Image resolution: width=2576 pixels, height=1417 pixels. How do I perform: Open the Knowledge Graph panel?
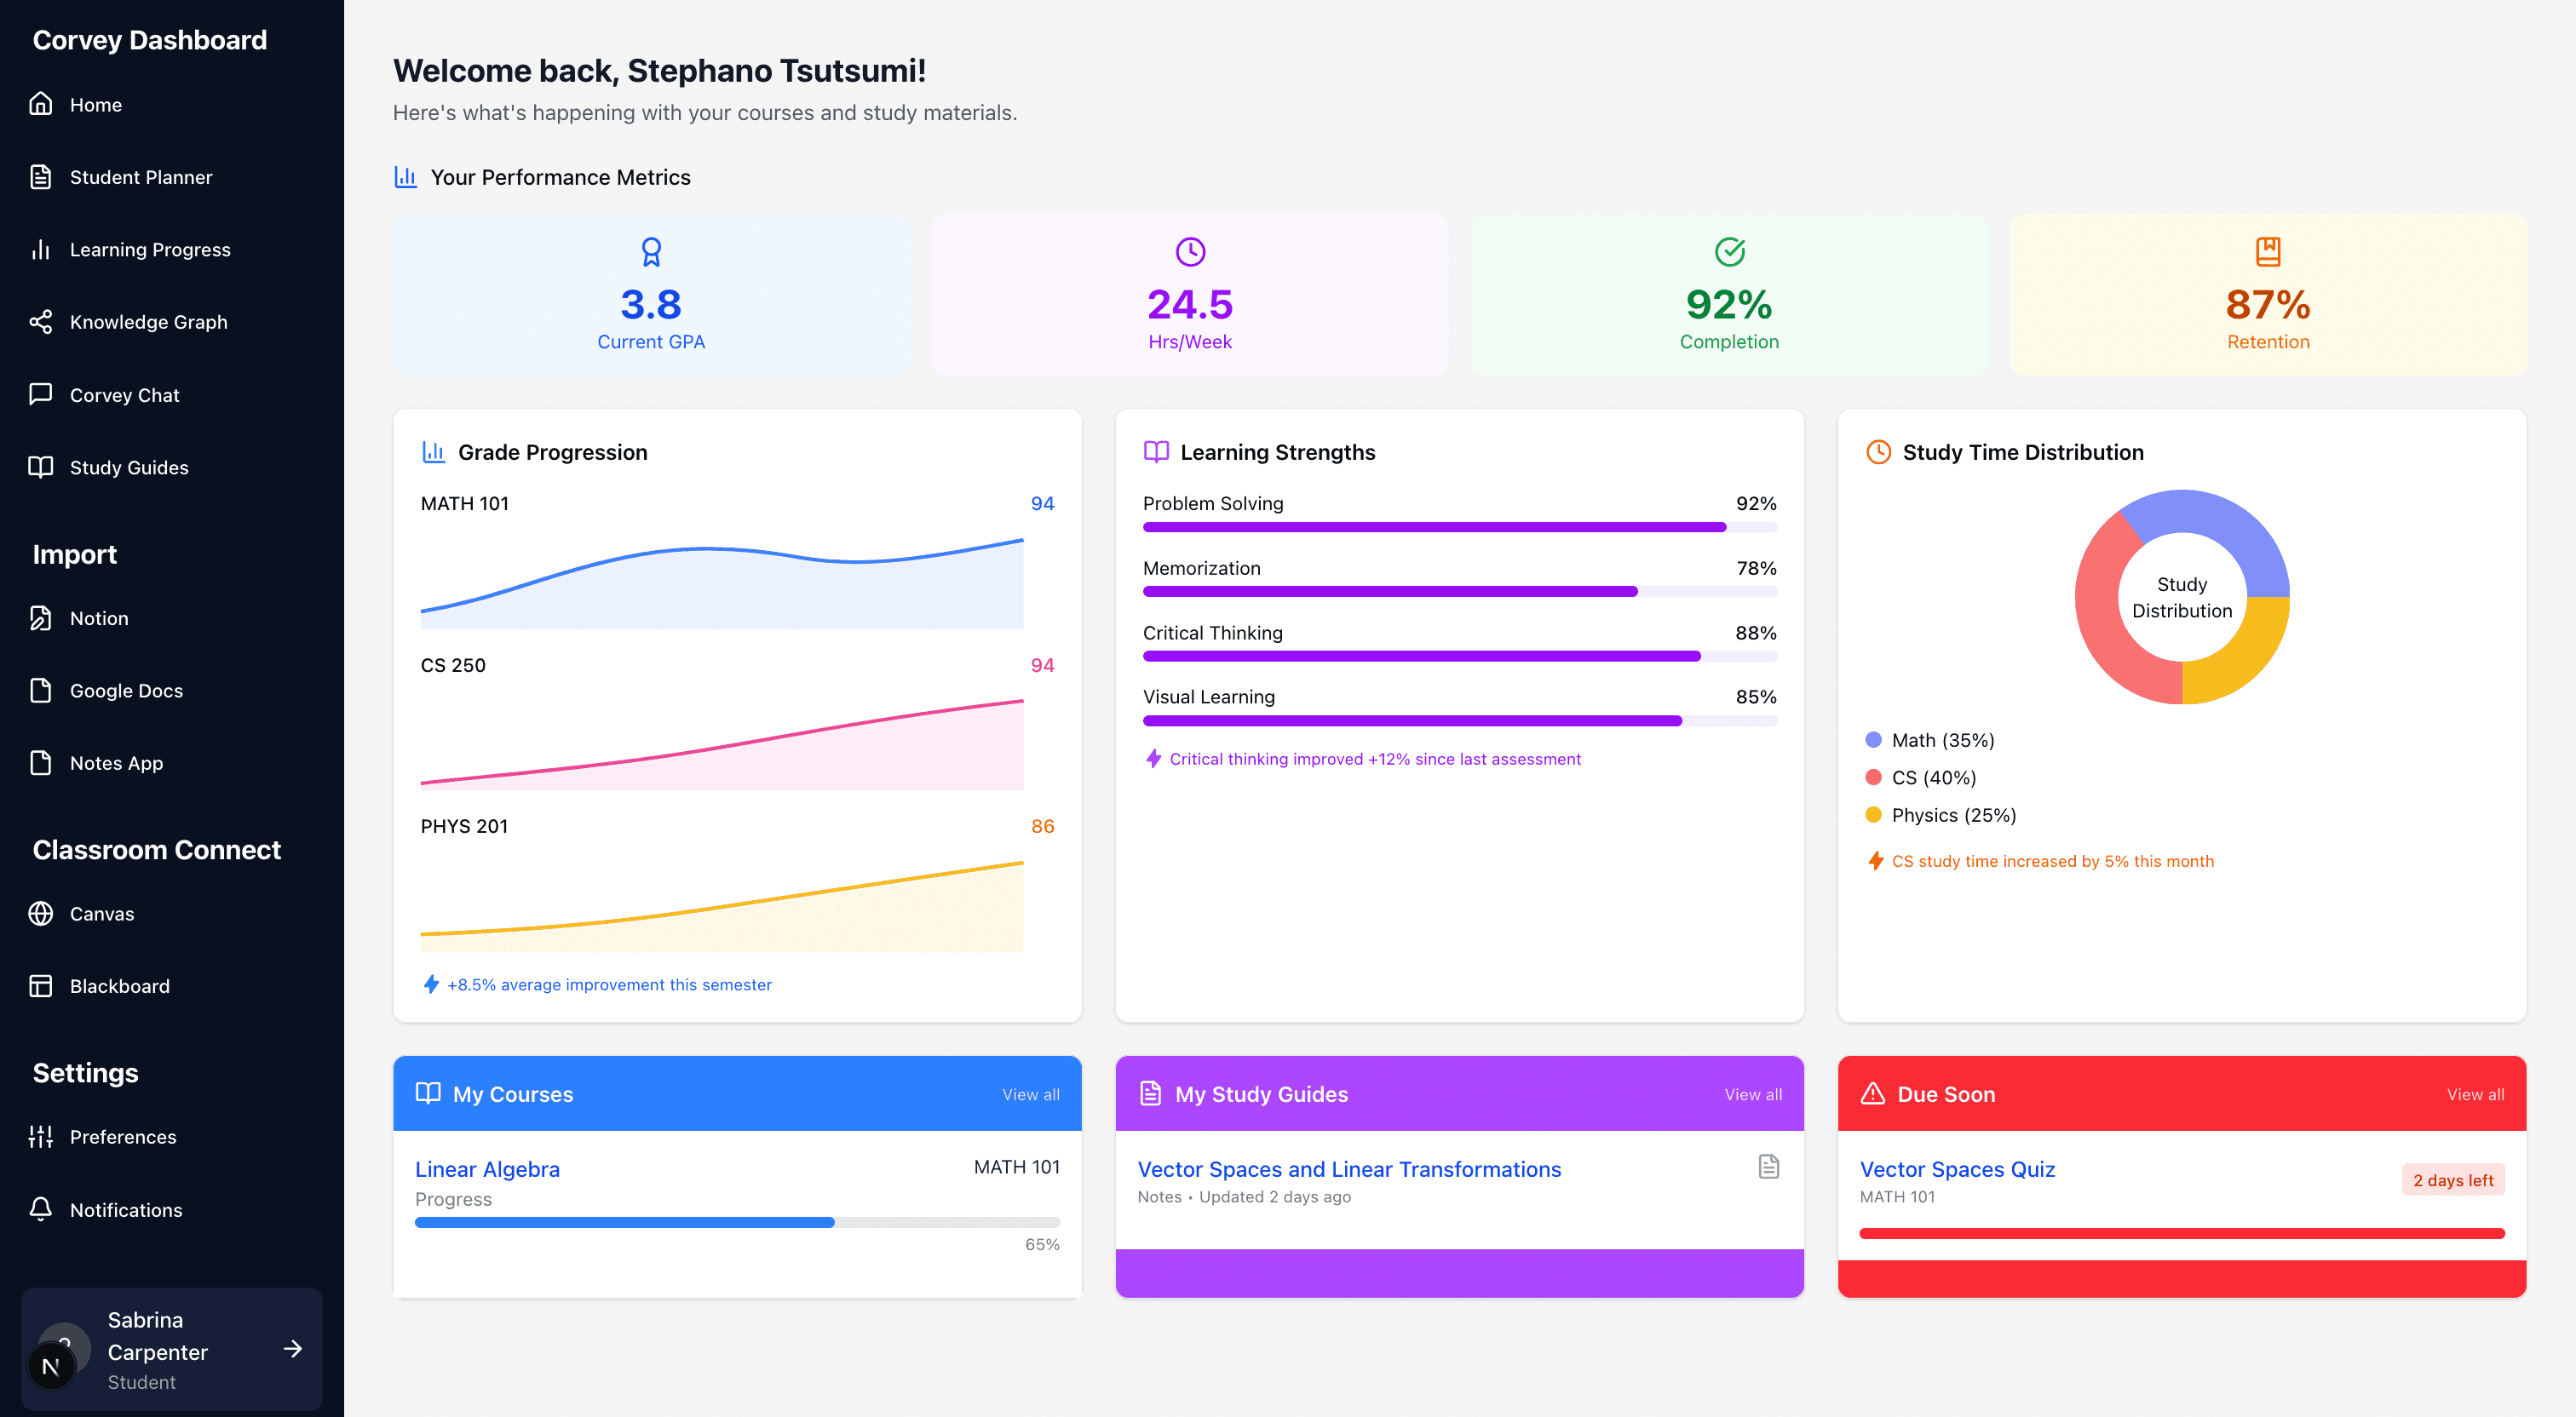click(148, 321)
